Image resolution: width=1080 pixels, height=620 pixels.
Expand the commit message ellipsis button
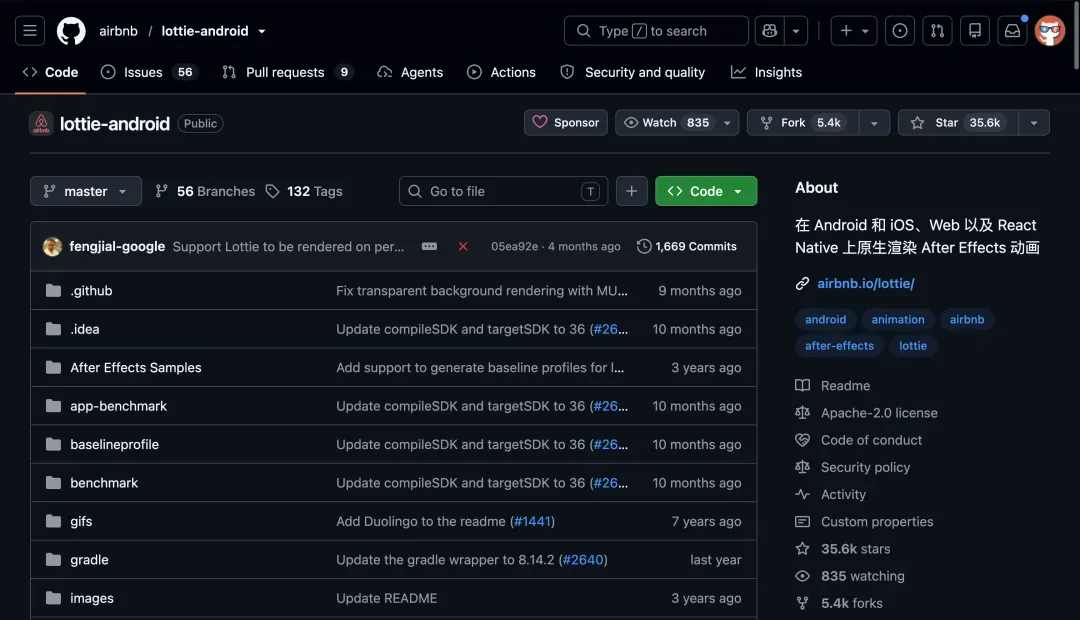coord(429,247)
